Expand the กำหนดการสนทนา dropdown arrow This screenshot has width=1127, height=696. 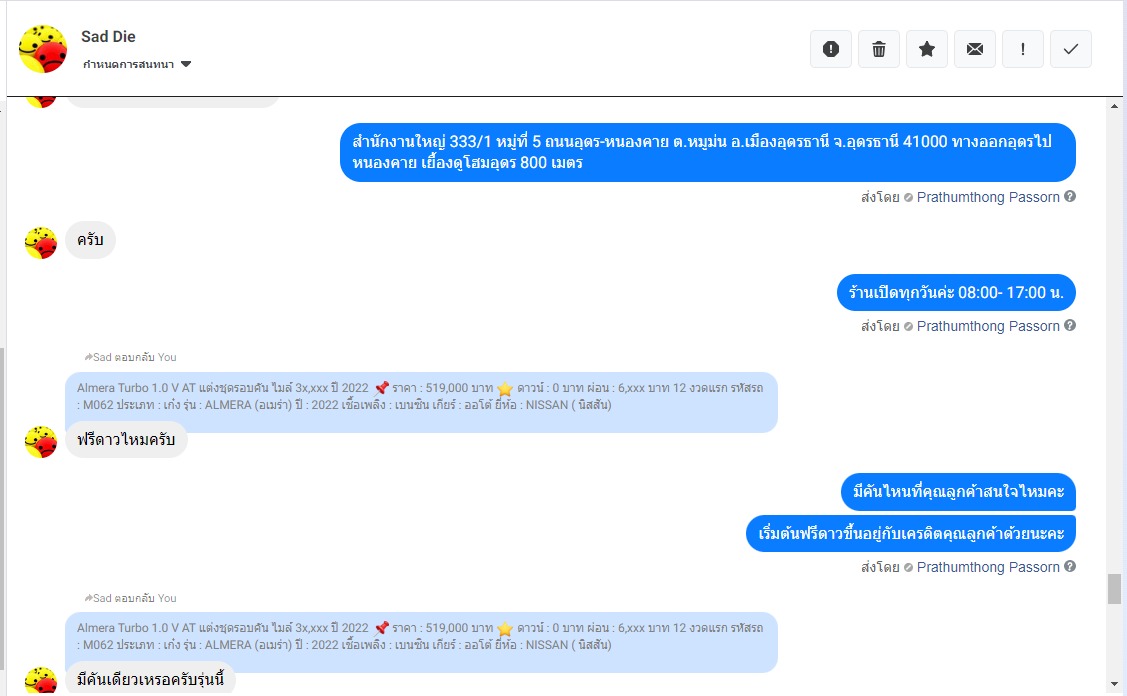186,64
